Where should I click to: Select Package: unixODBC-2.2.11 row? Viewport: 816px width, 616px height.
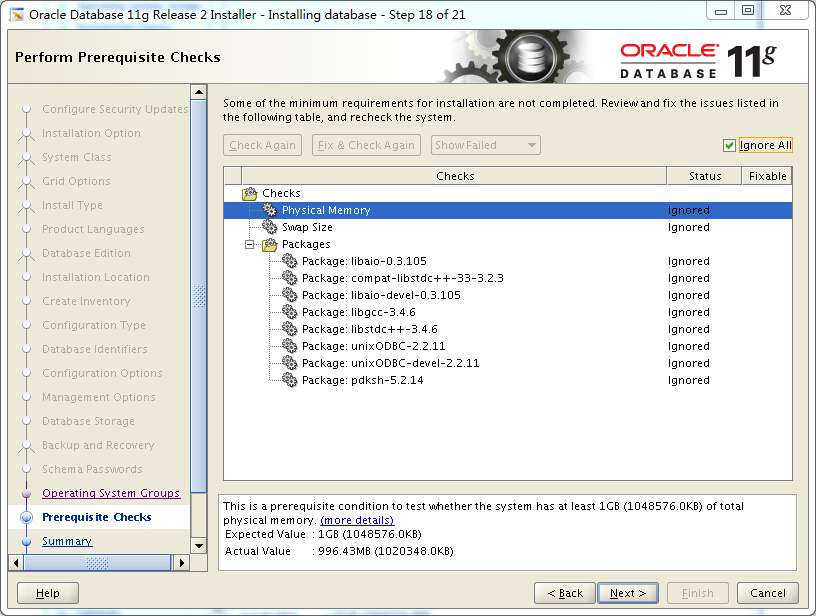pos(508,346)
